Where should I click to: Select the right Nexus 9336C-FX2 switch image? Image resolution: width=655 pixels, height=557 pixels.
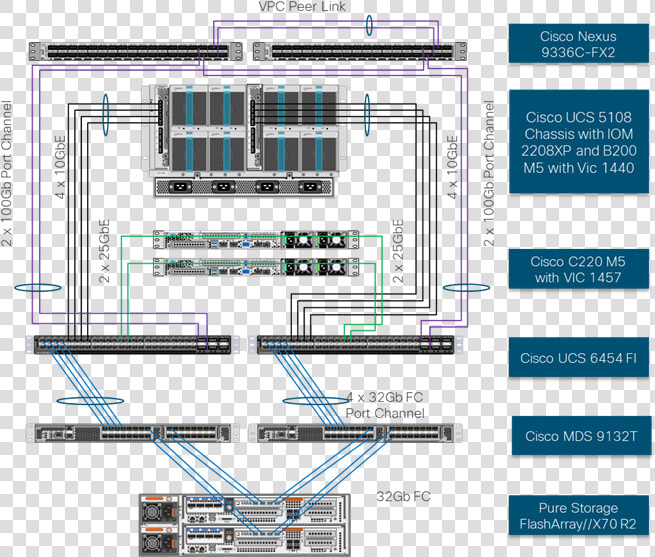pyautogui.click(x=360, y=52)
